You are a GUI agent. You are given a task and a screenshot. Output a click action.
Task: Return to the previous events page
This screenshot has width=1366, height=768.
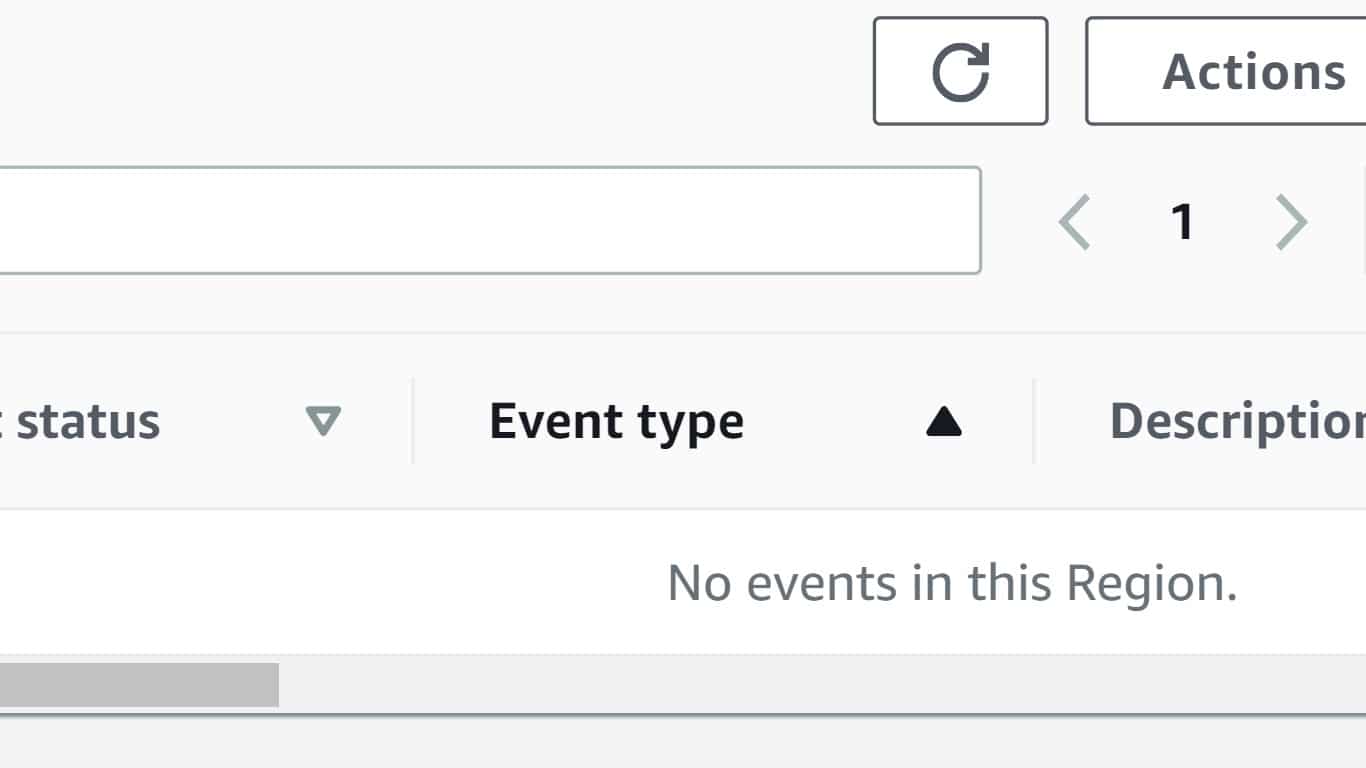point(1075,222)
